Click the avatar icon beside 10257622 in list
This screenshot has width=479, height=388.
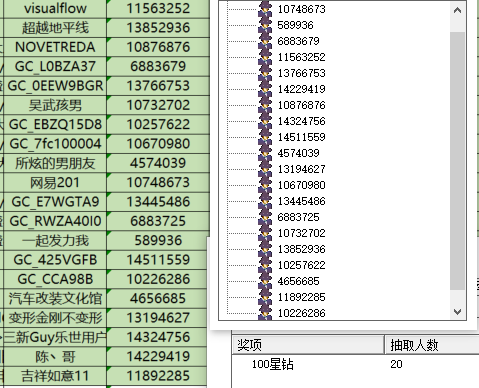pyautogui.click(x=265, y=265)
